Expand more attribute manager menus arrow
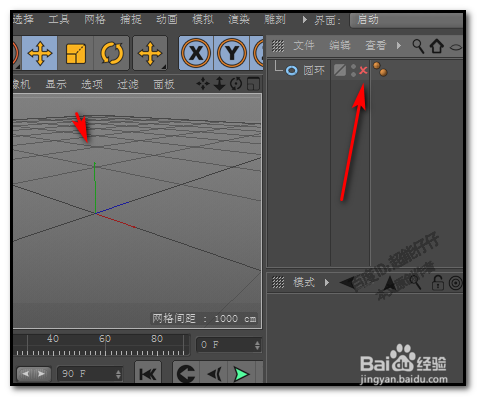Viewport: 477px width, 397px height. coord(327,283)
